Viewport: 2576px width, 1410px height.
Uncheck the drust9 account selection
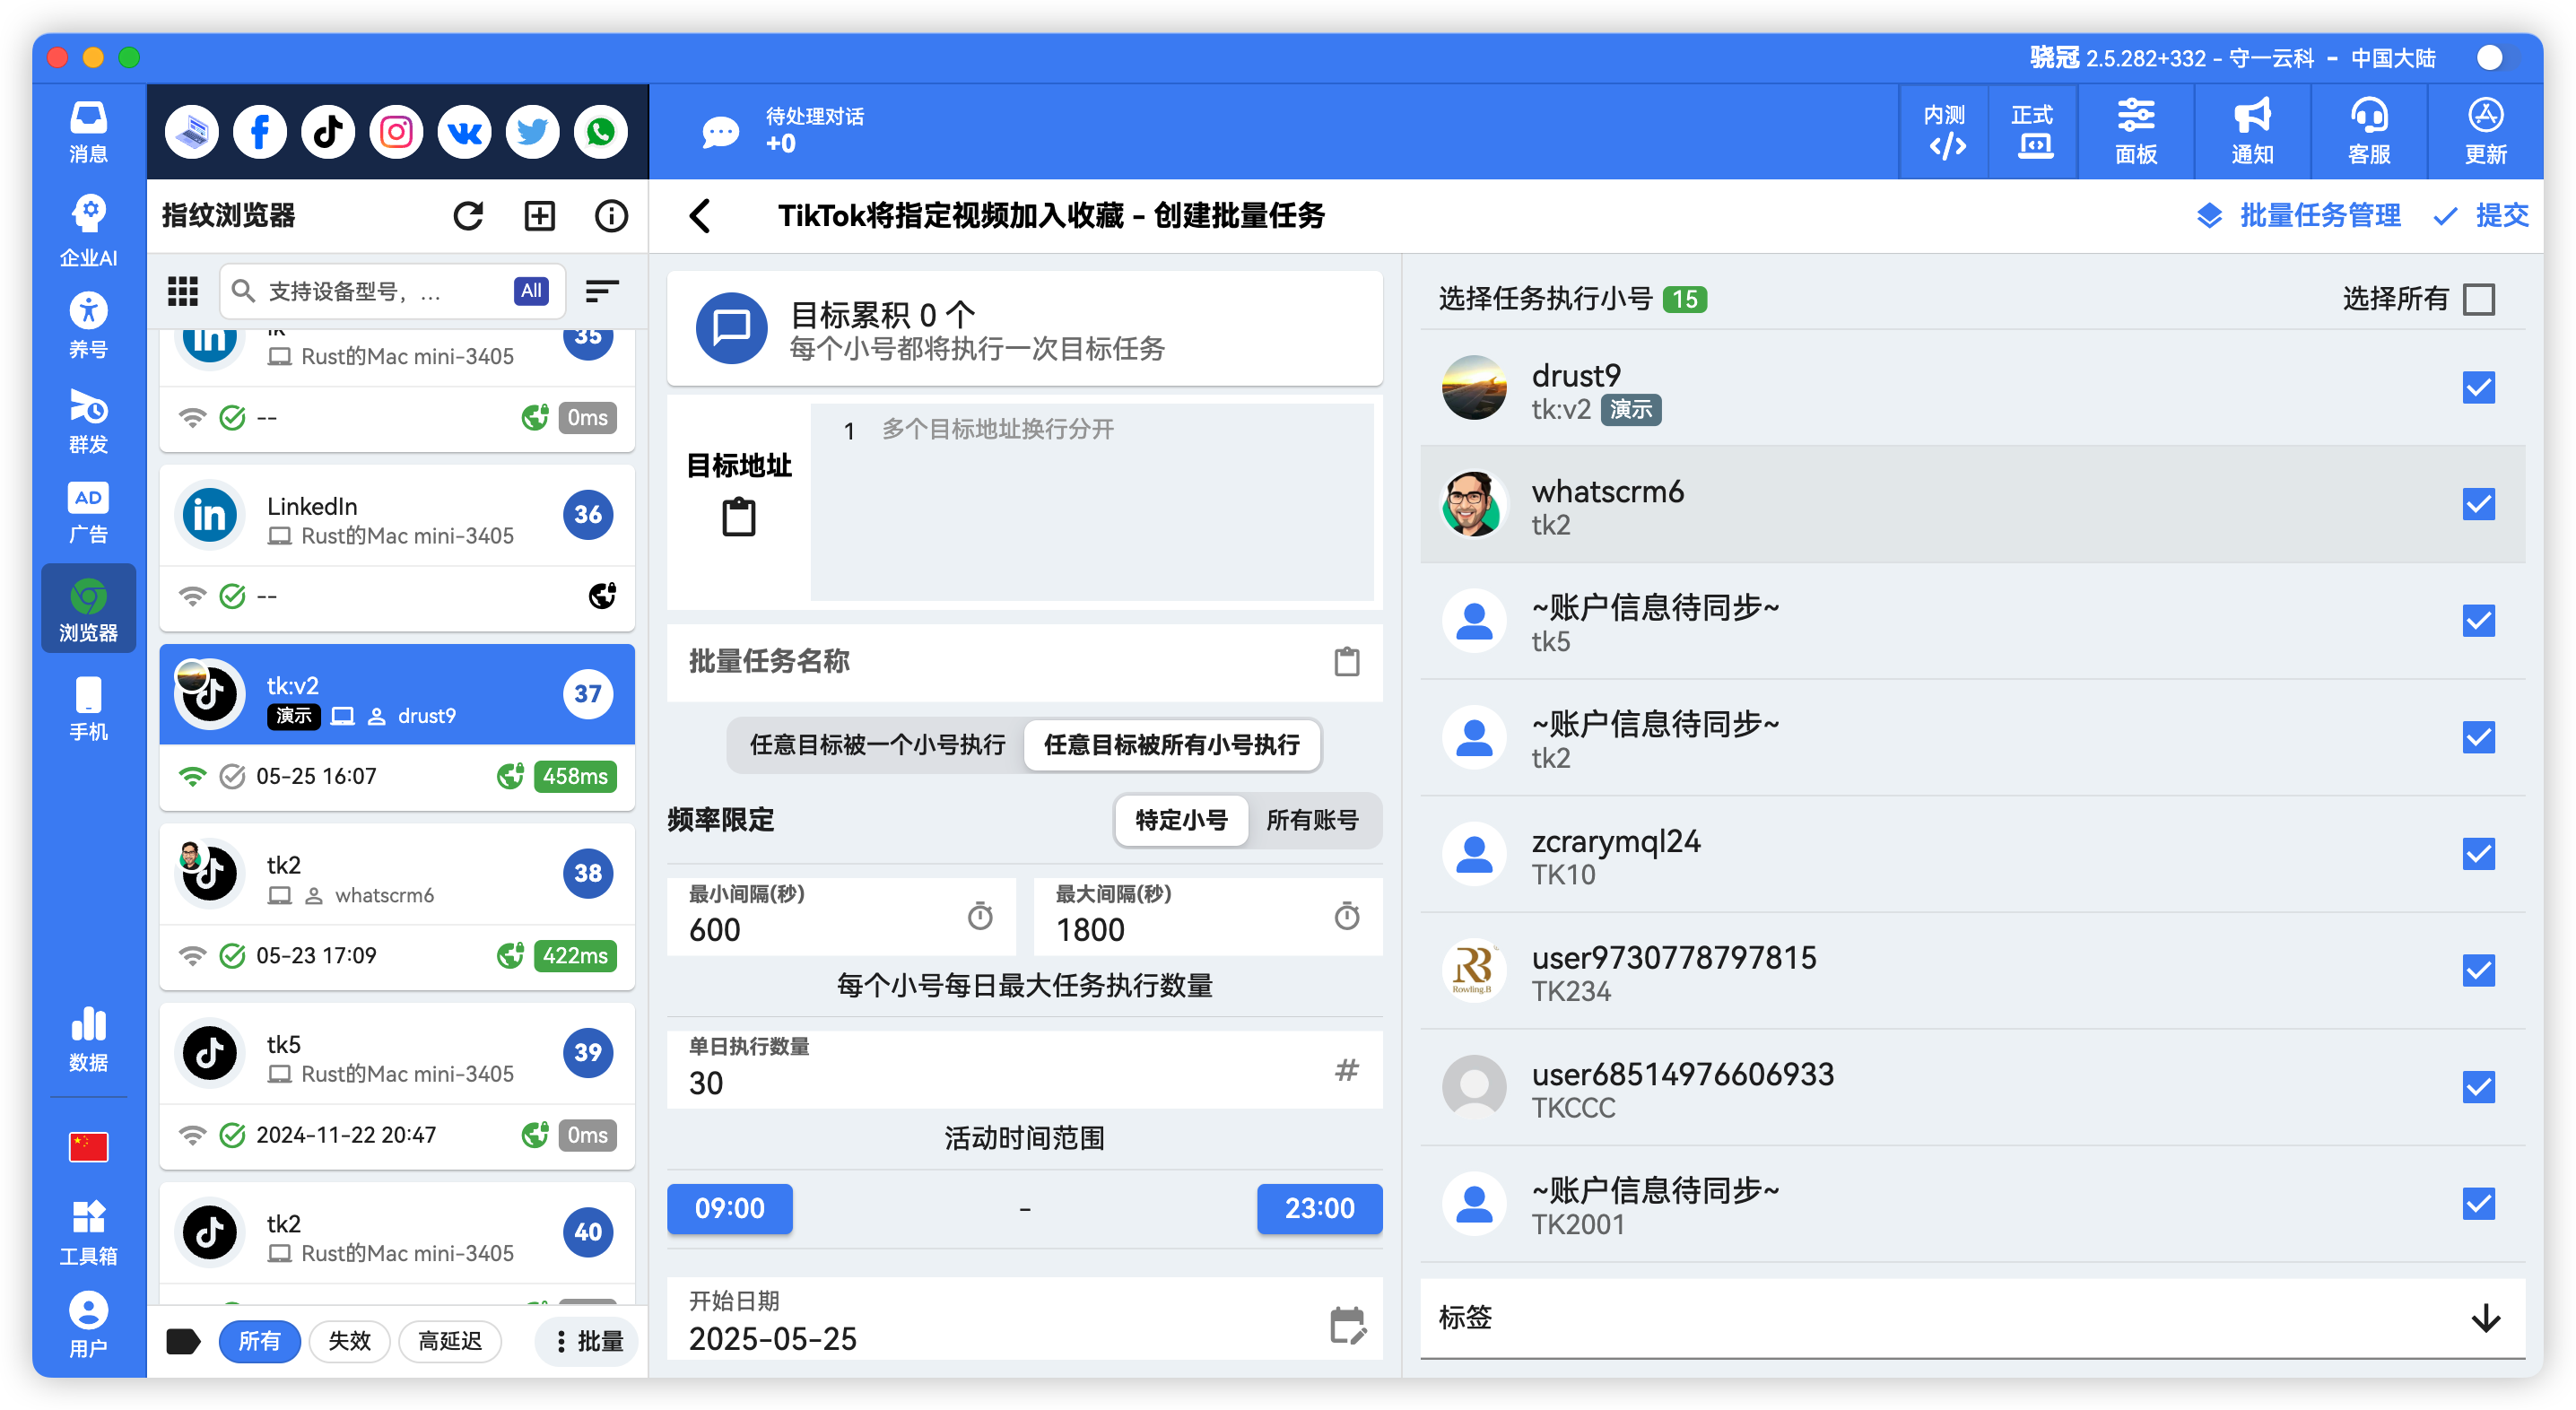(x=2479, y=388)
